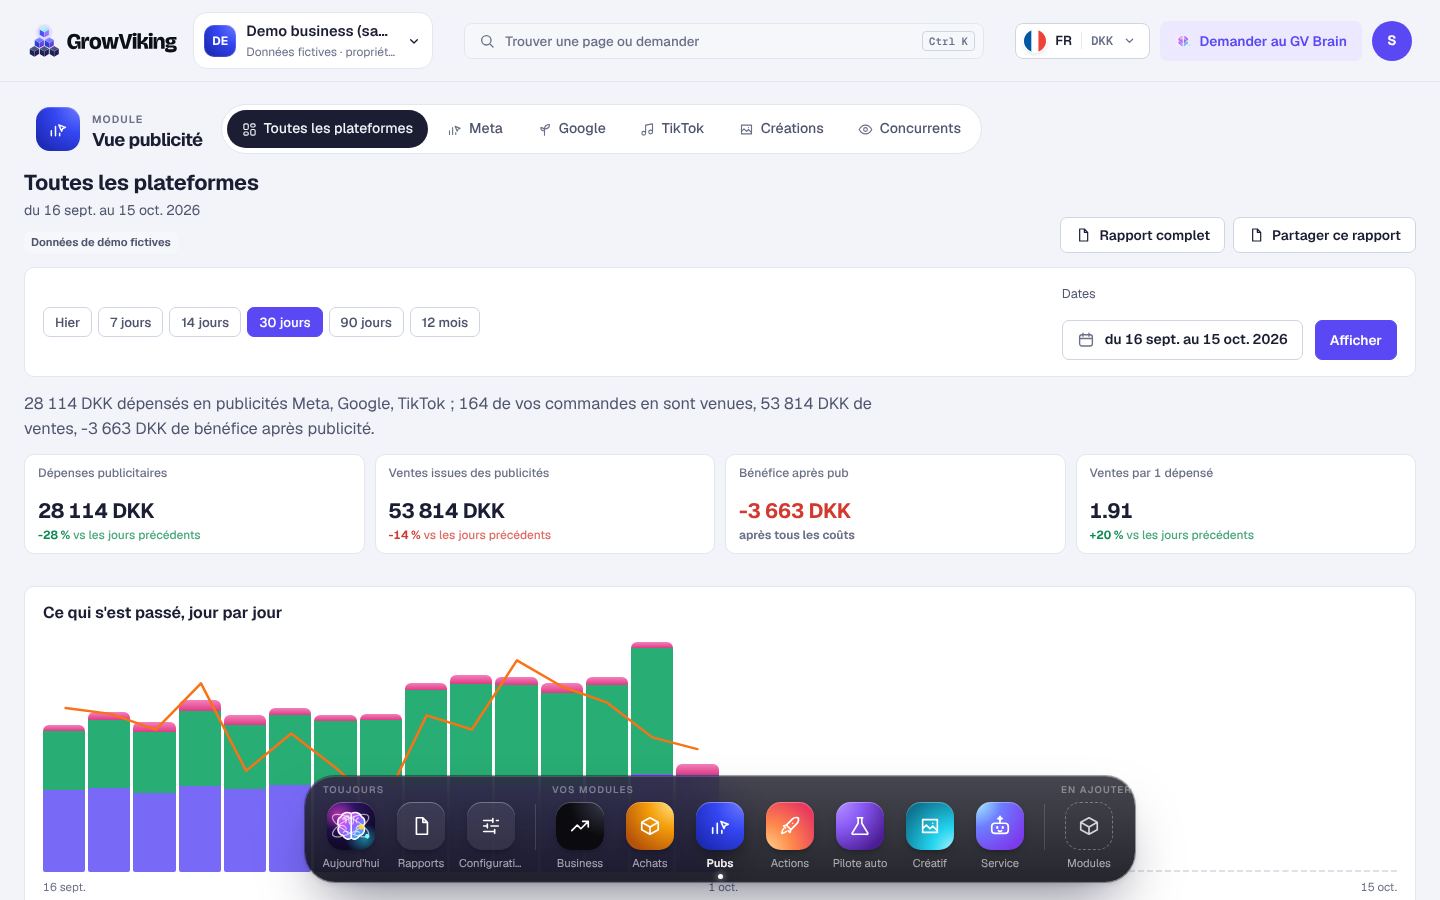1440x900 pixels.
Task: Open Rapport complet
Action: pyautogui.click(x=1142, y=235)
